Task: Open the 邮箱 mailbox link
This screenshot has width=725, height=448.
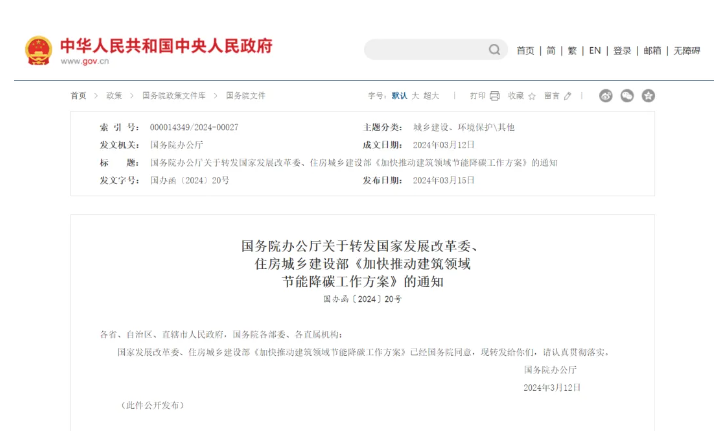Action: pyautogui.click(x=652, y=50)
